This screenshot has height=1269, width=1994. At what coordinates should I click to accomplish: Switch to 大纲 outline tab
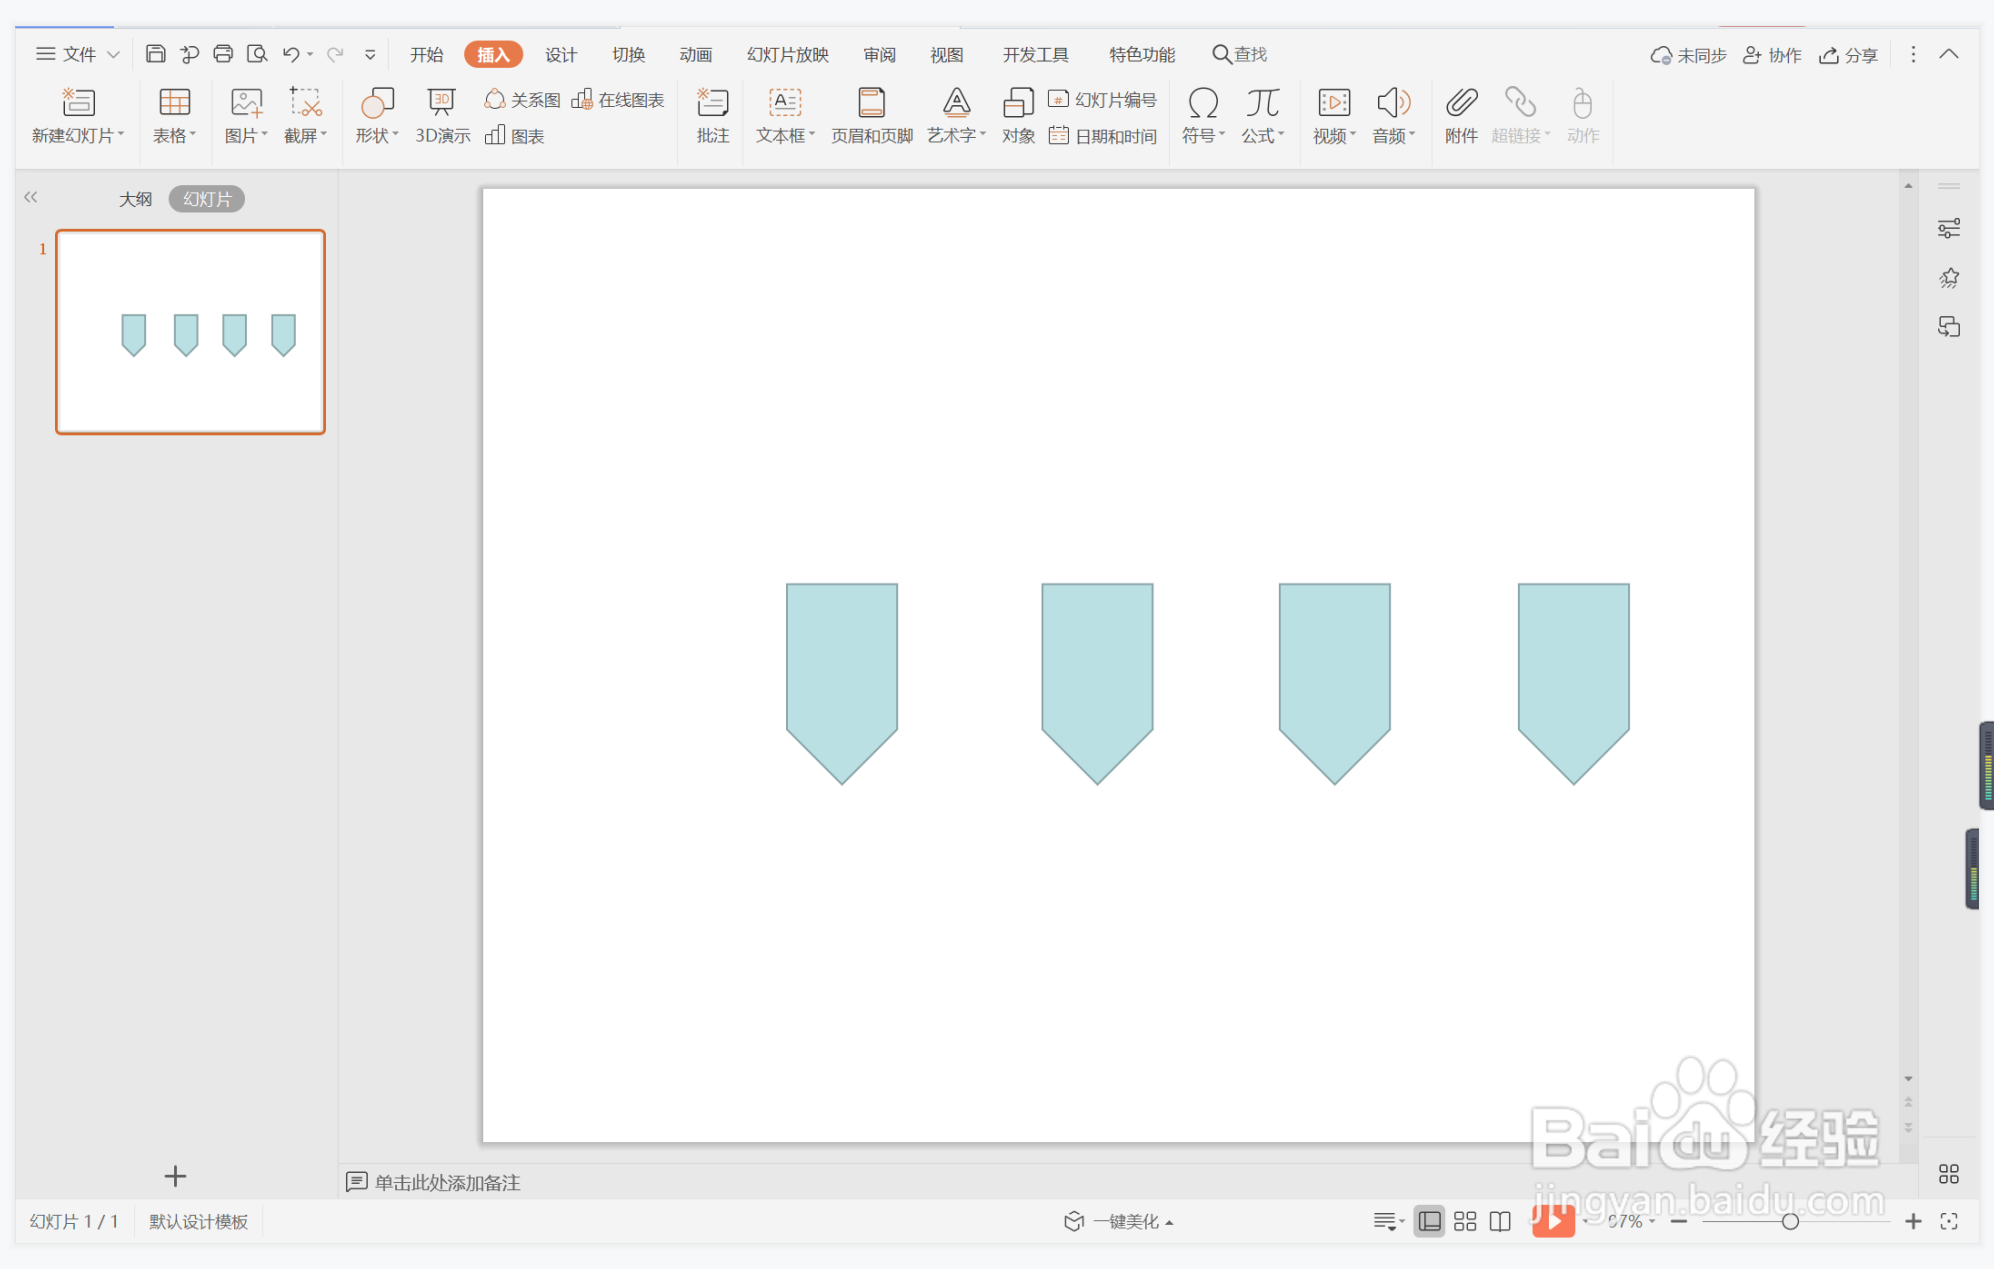point(135,199)
